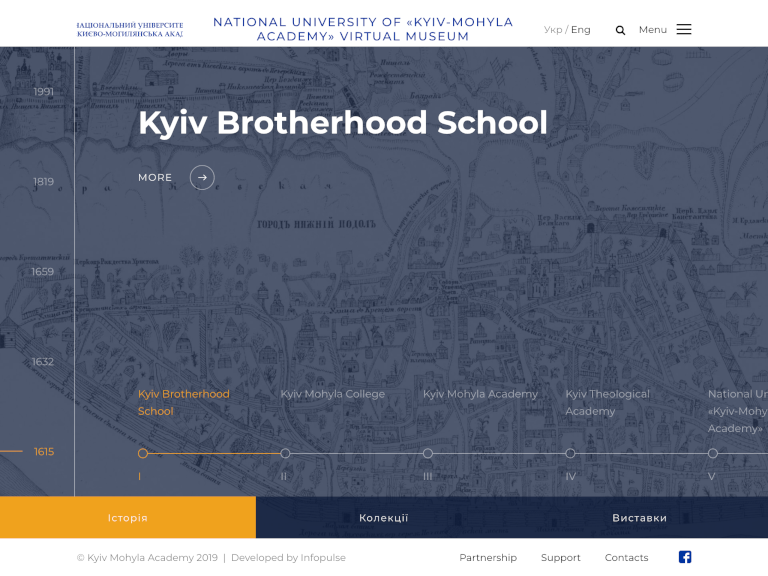
Task: Open the Contacts footer link
Action: pos(626,557)
